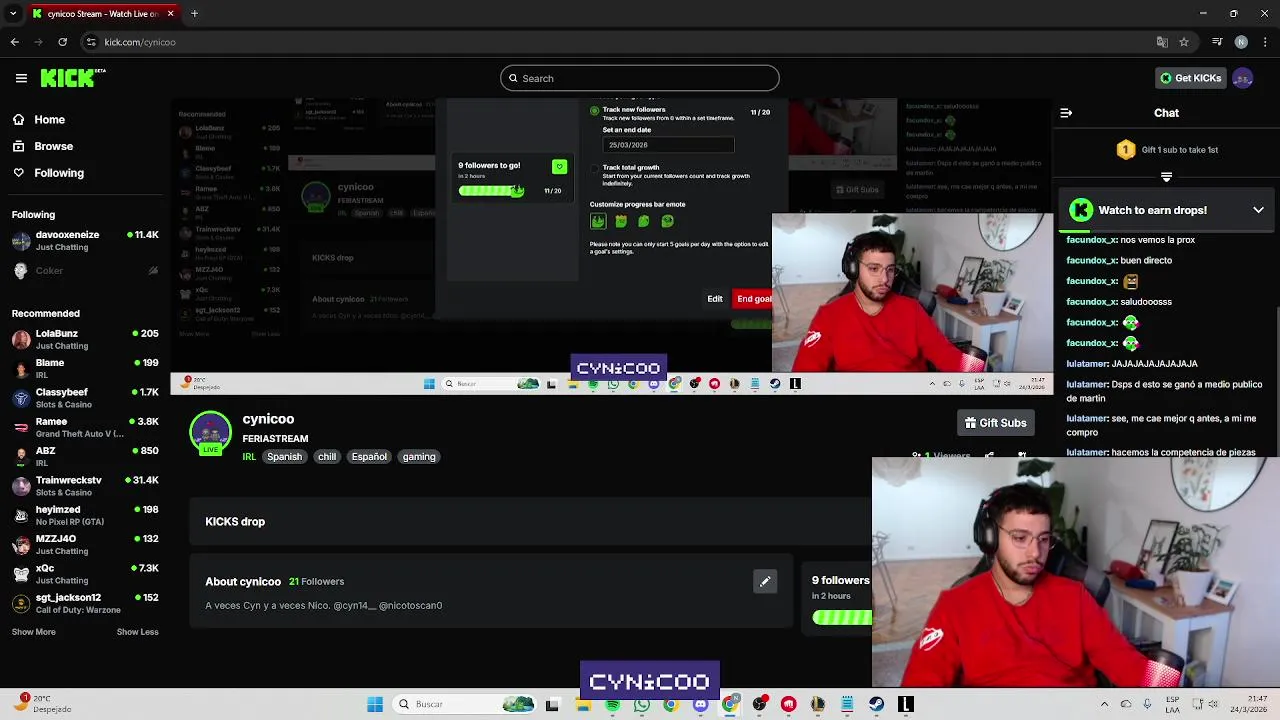Click the KICKS drop heading
This screenshot has width=1280, height=720.
[235, 522]
